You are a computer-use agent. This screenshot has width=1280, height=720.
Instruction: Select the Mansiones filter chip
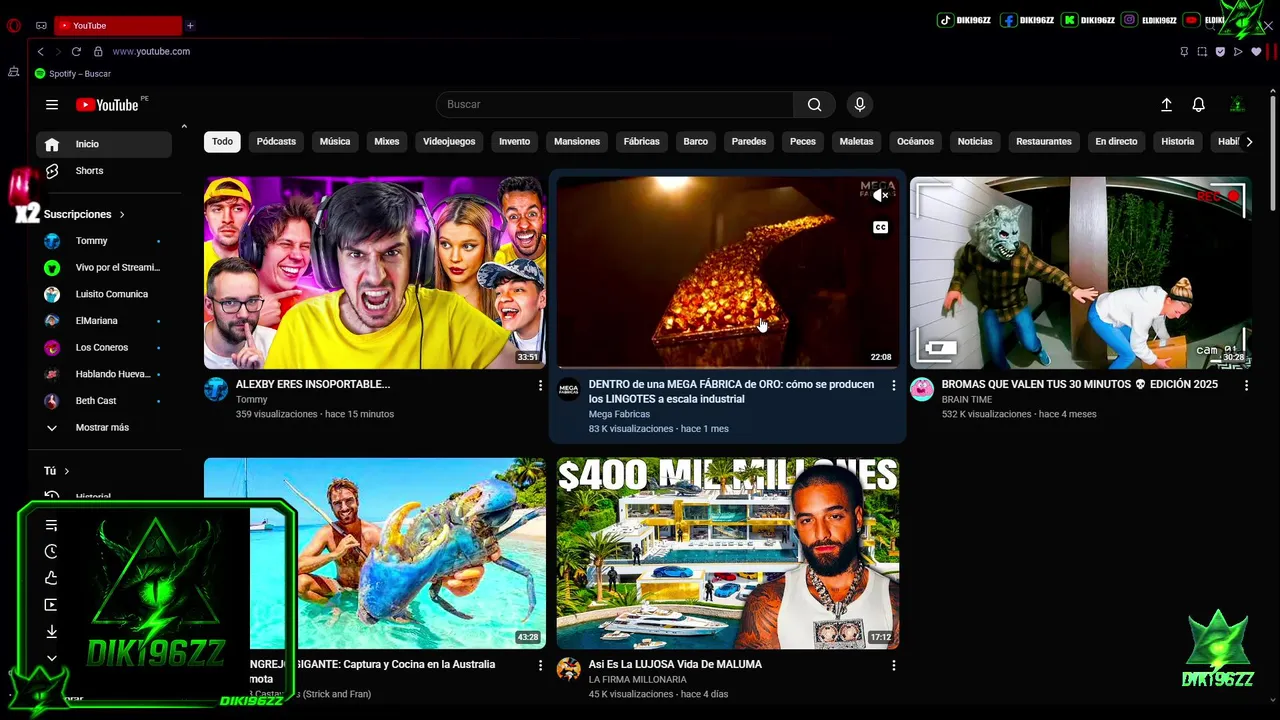click(577, 142)
